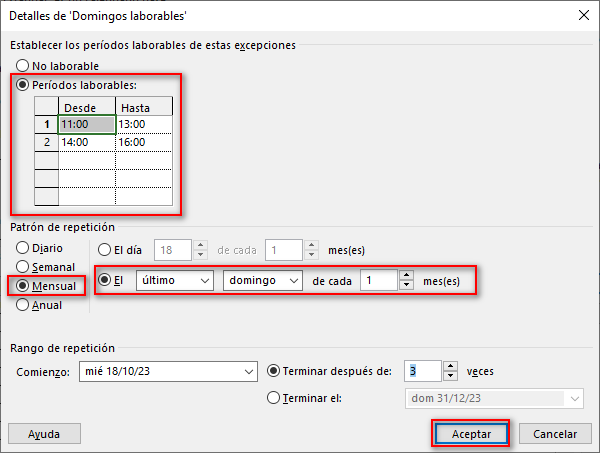This screenshot has width=600, height=453.
Task: Select the 'No laborable' radio option
Action: [23, 66]
